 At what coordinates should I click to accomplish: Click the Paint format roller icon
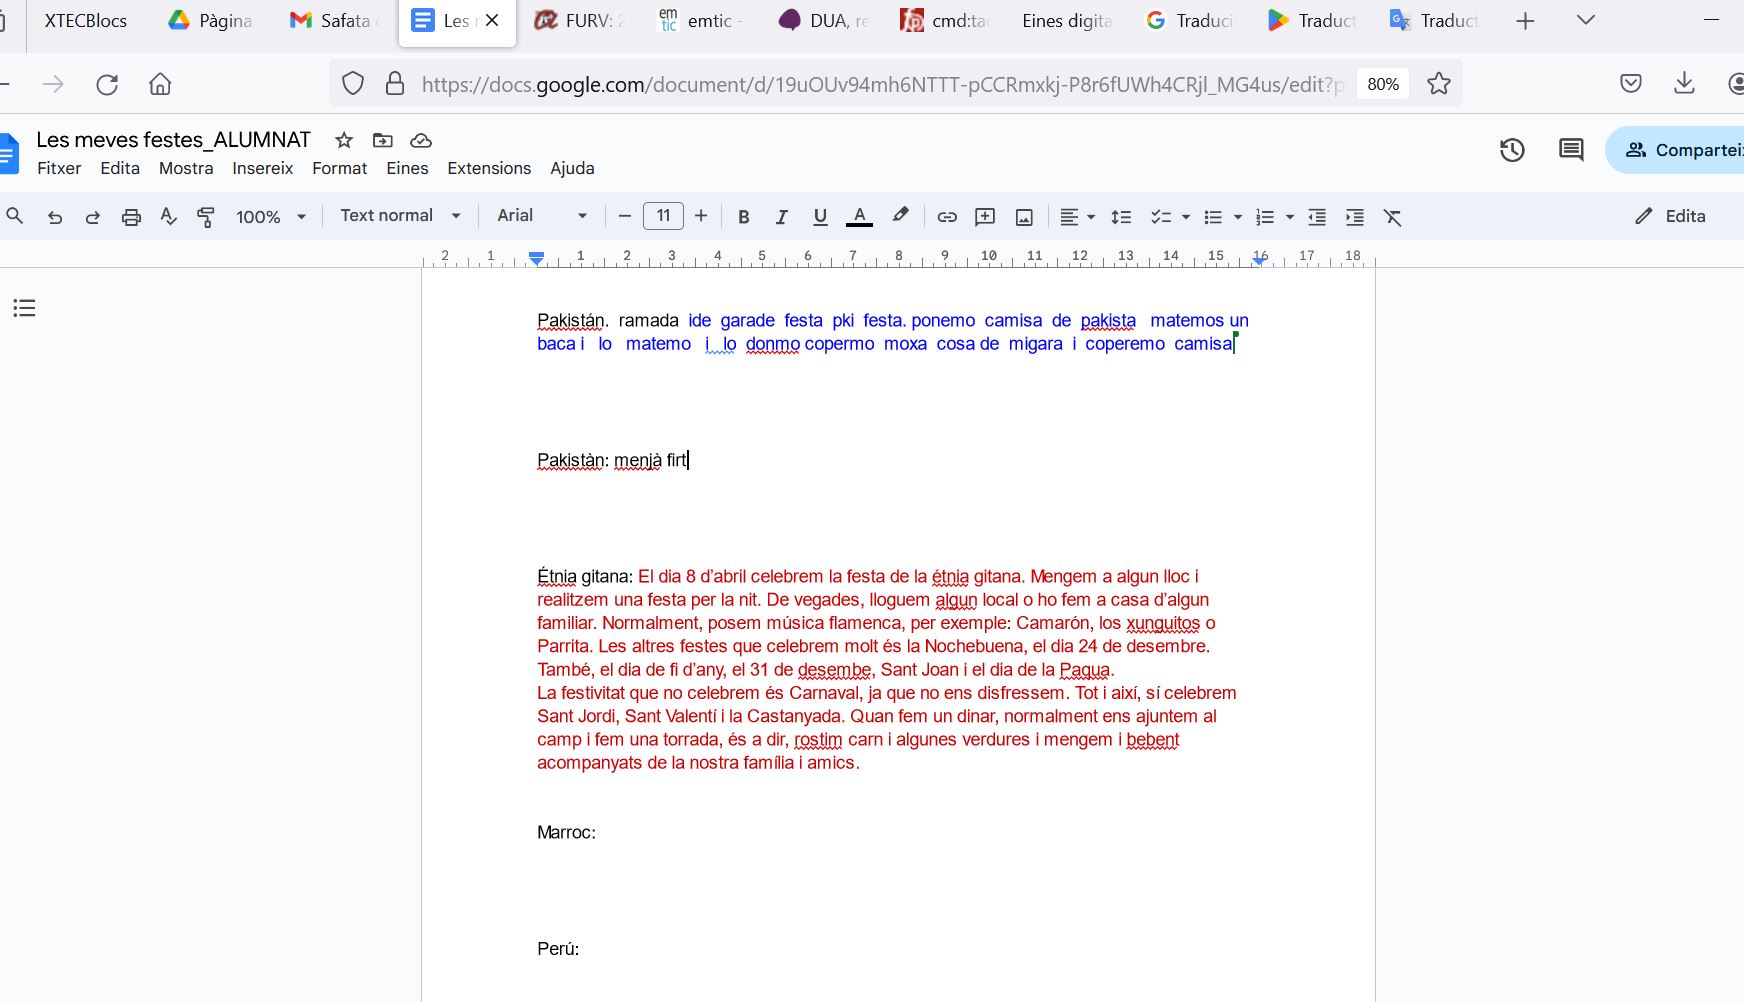(206, 217)
